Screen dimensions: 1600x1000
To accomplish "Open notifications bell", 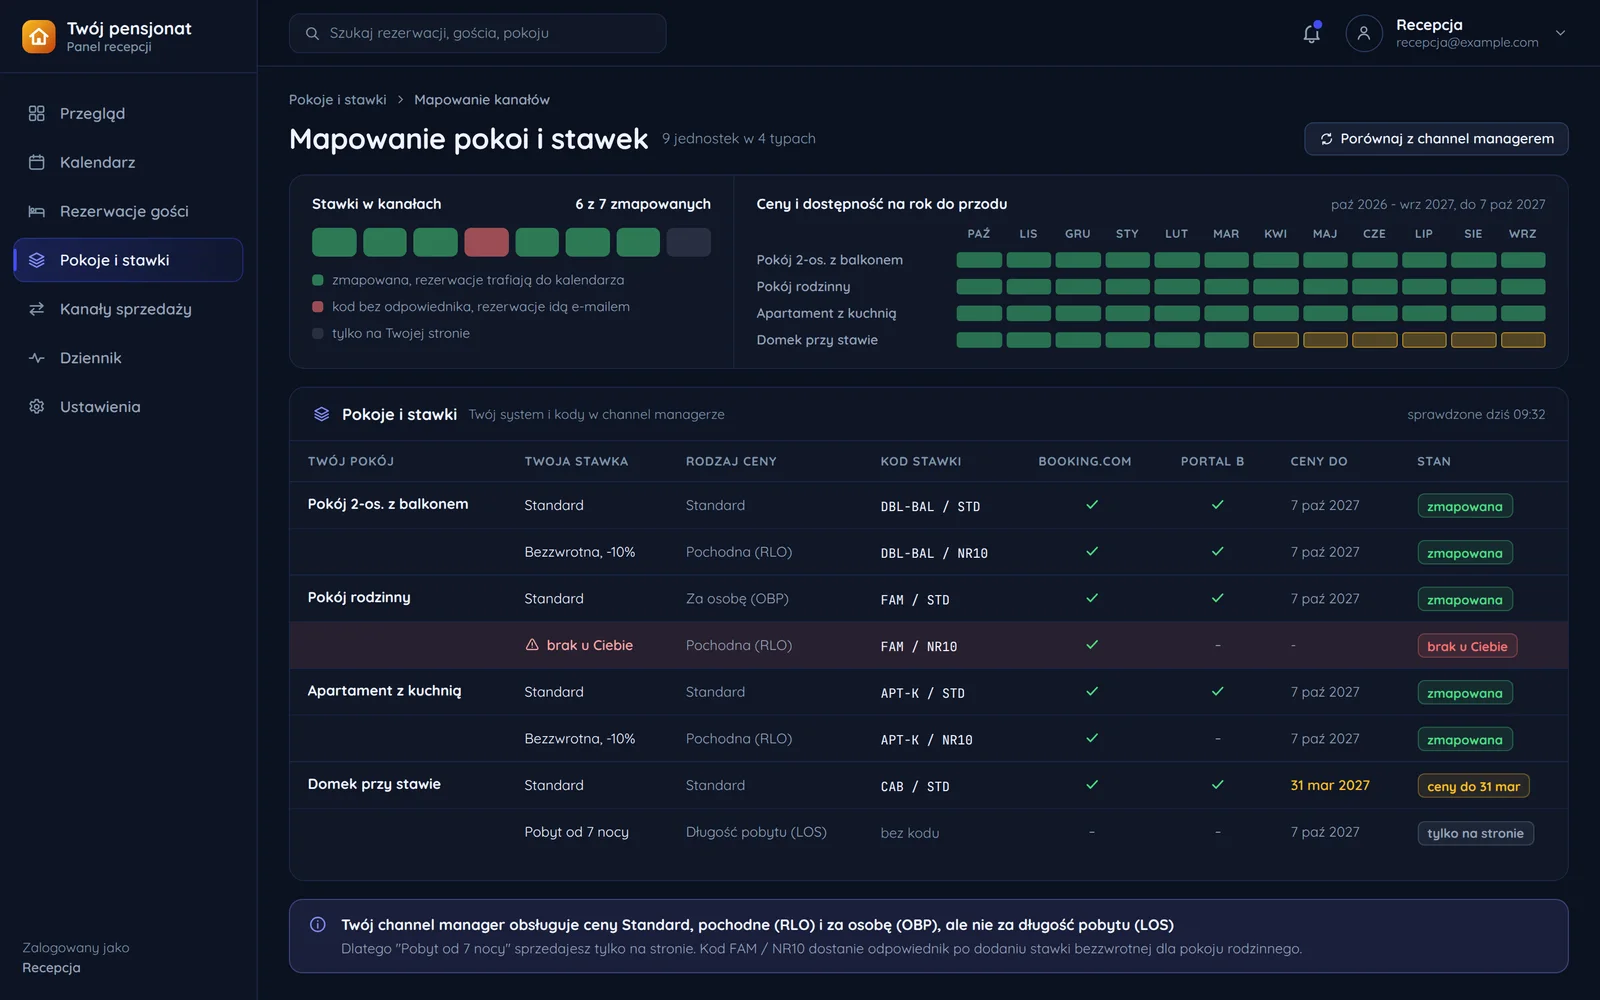I will coord(1311,33).
